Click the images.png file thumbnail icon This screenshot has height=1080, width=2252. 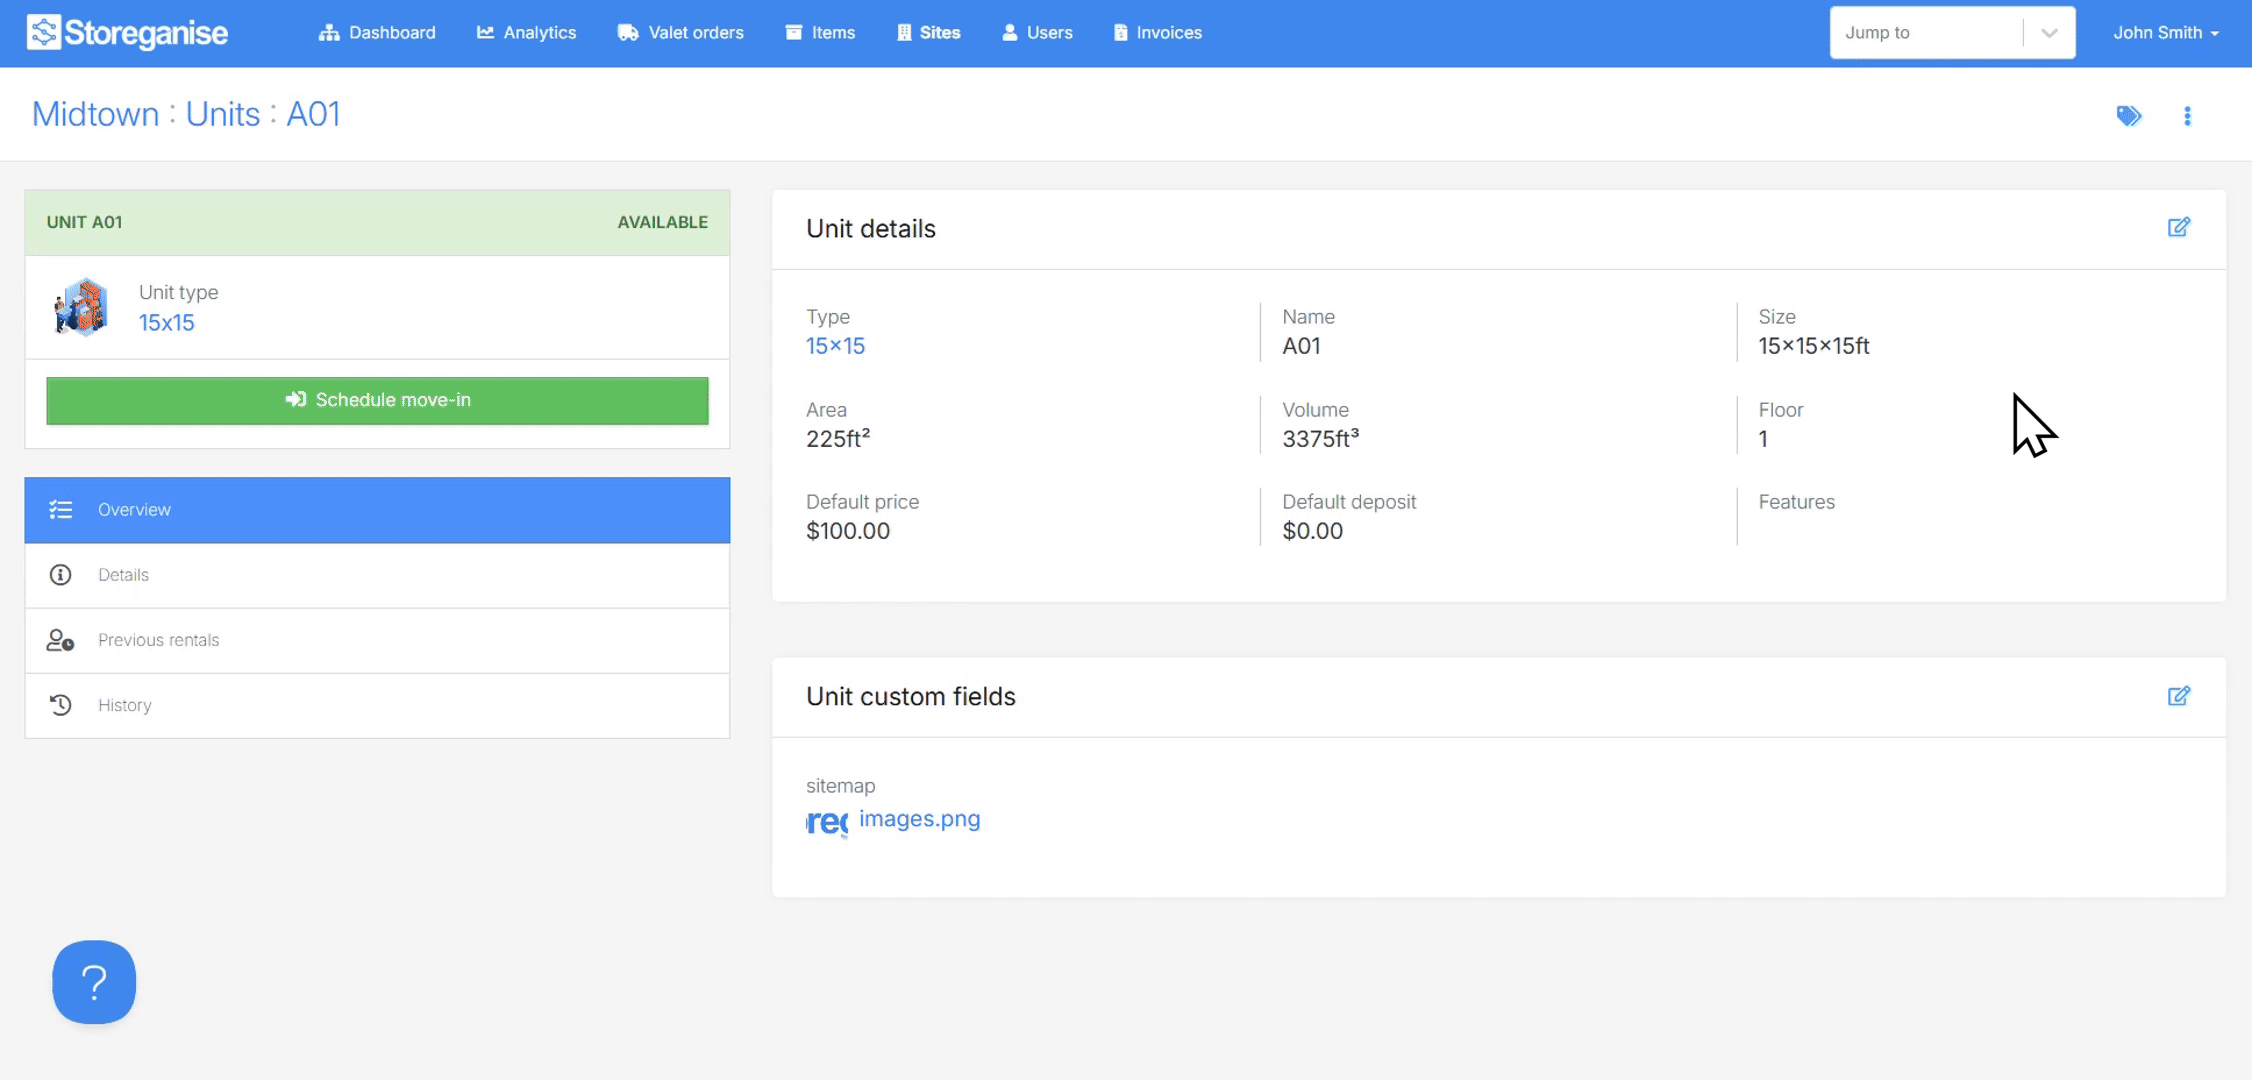click(826, 821)
